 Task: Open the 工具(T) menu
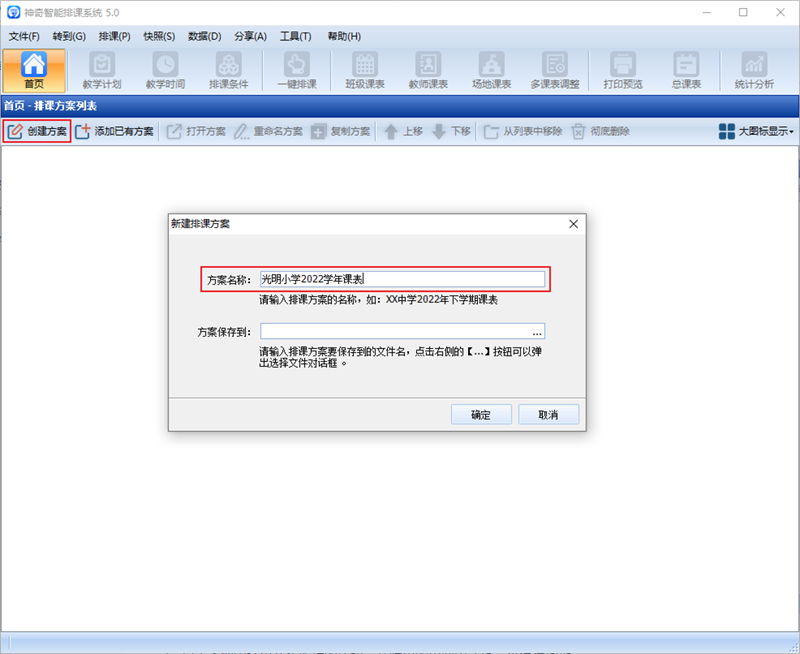click(x=295, y=36)
